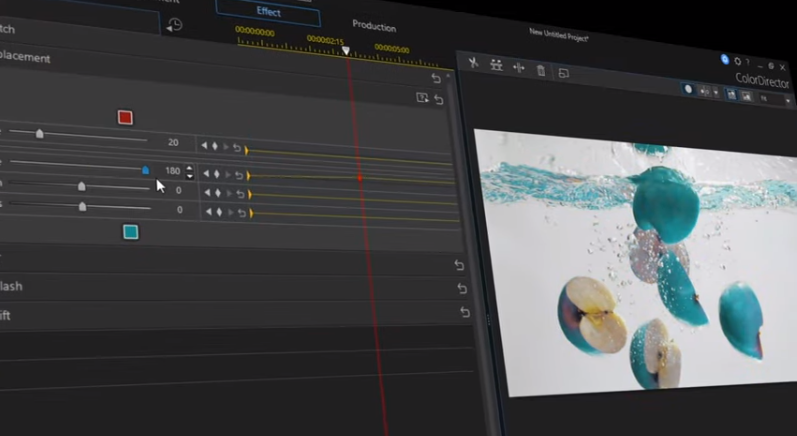Click the undock preview window icon
The width and height of the screenshot is (797, 436).
[x=563, y=73]
